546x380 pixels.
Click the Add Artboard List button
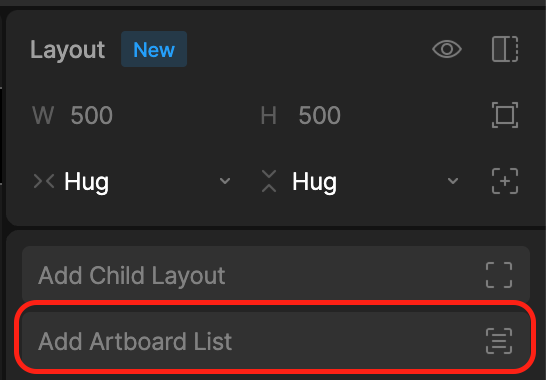276,341
